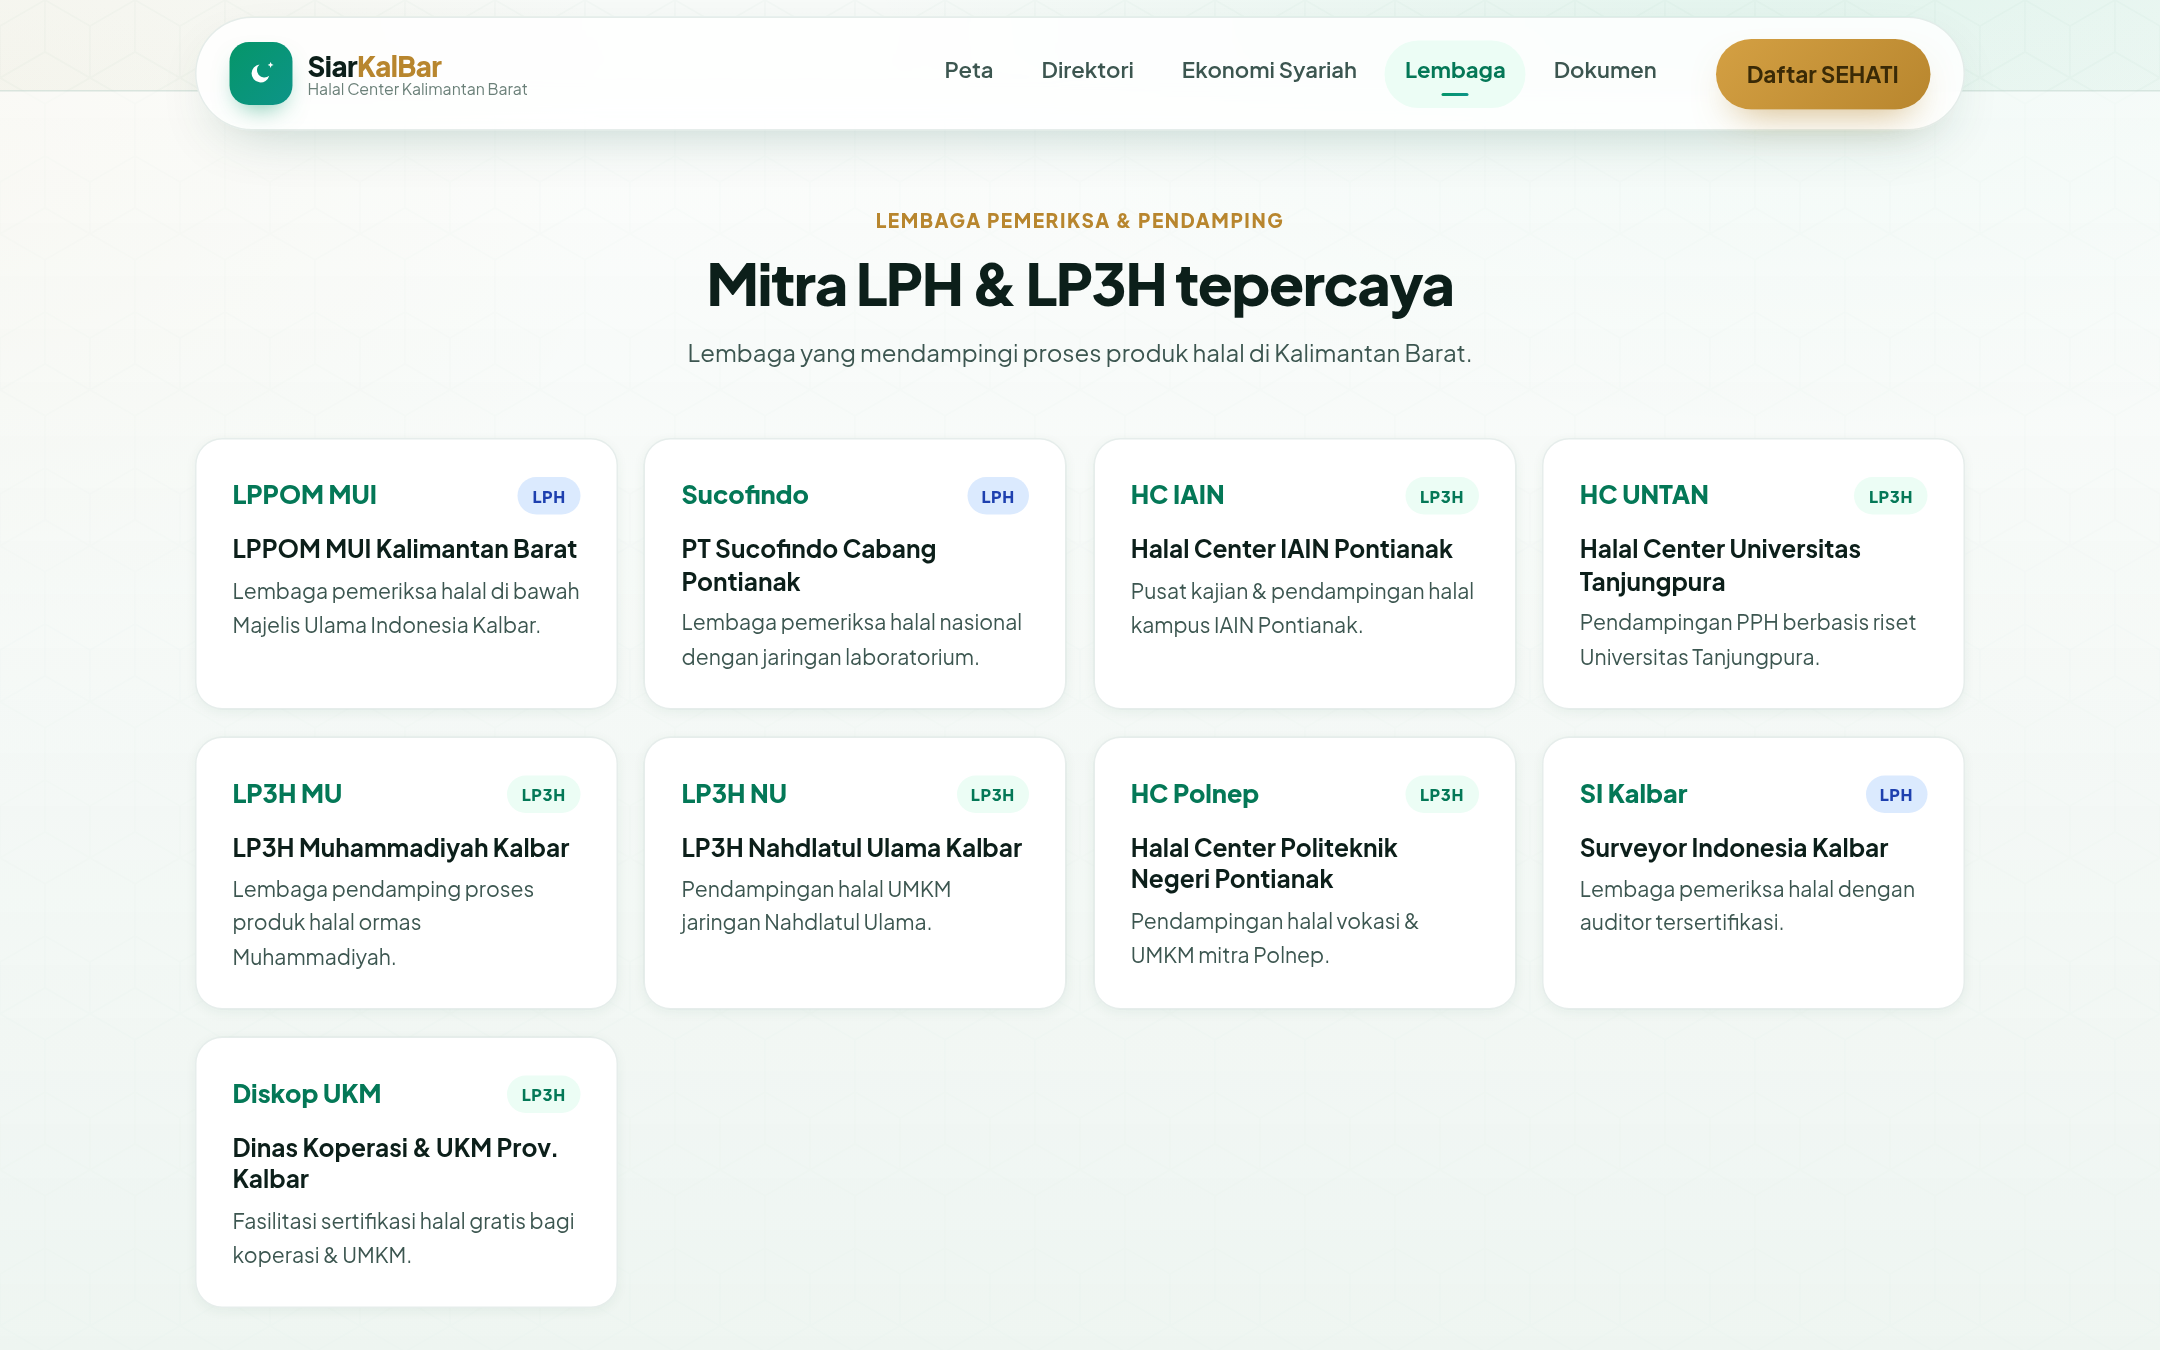
Task: Click the LPH badge on the SI Kalbar card
Action: click(x=1895, y=795)
